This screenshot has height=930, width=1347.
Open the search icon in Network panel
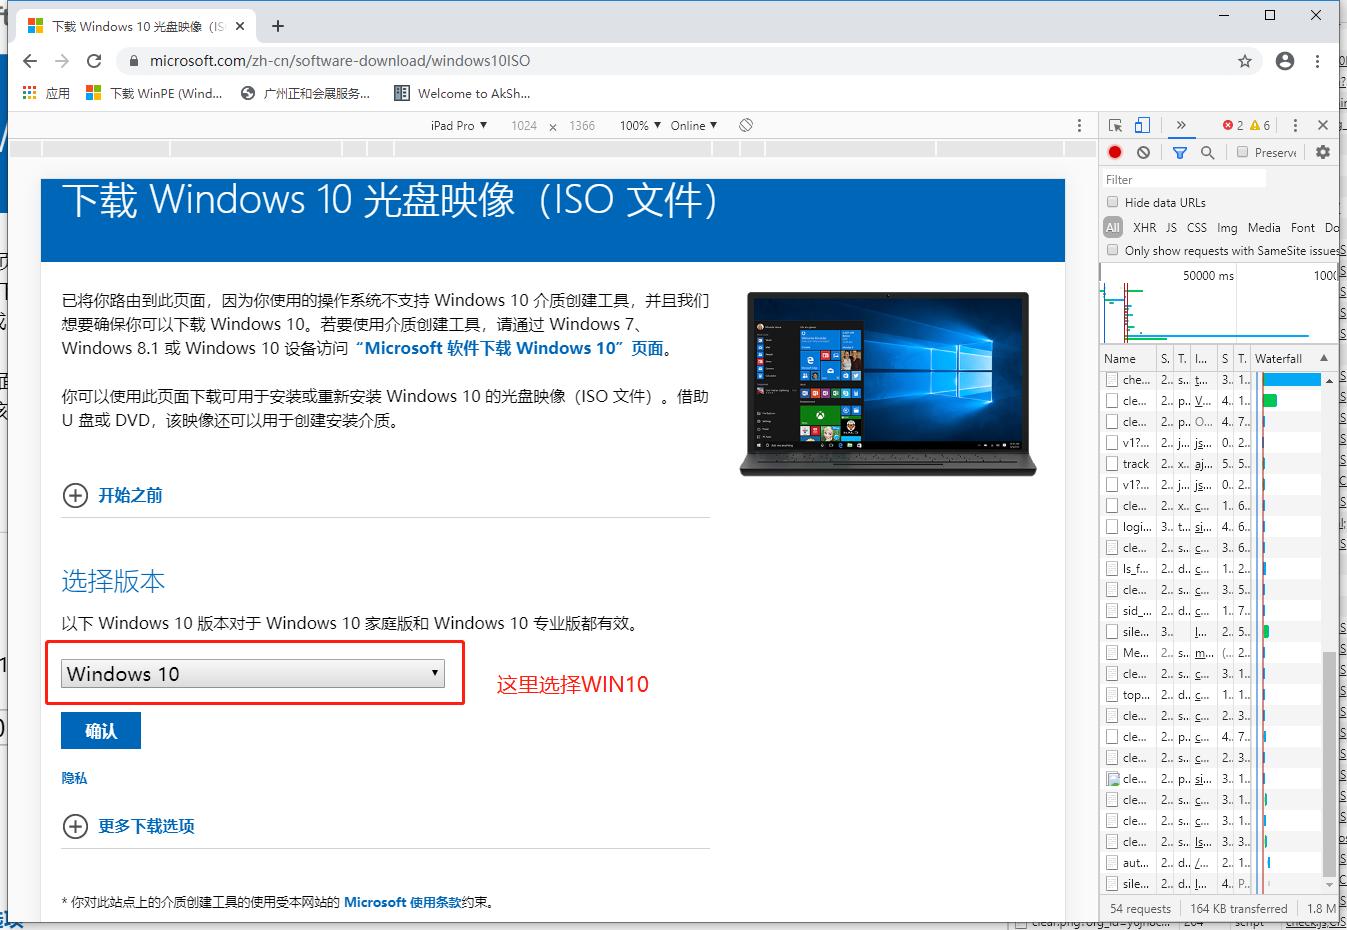click(x=1208, y=152)
